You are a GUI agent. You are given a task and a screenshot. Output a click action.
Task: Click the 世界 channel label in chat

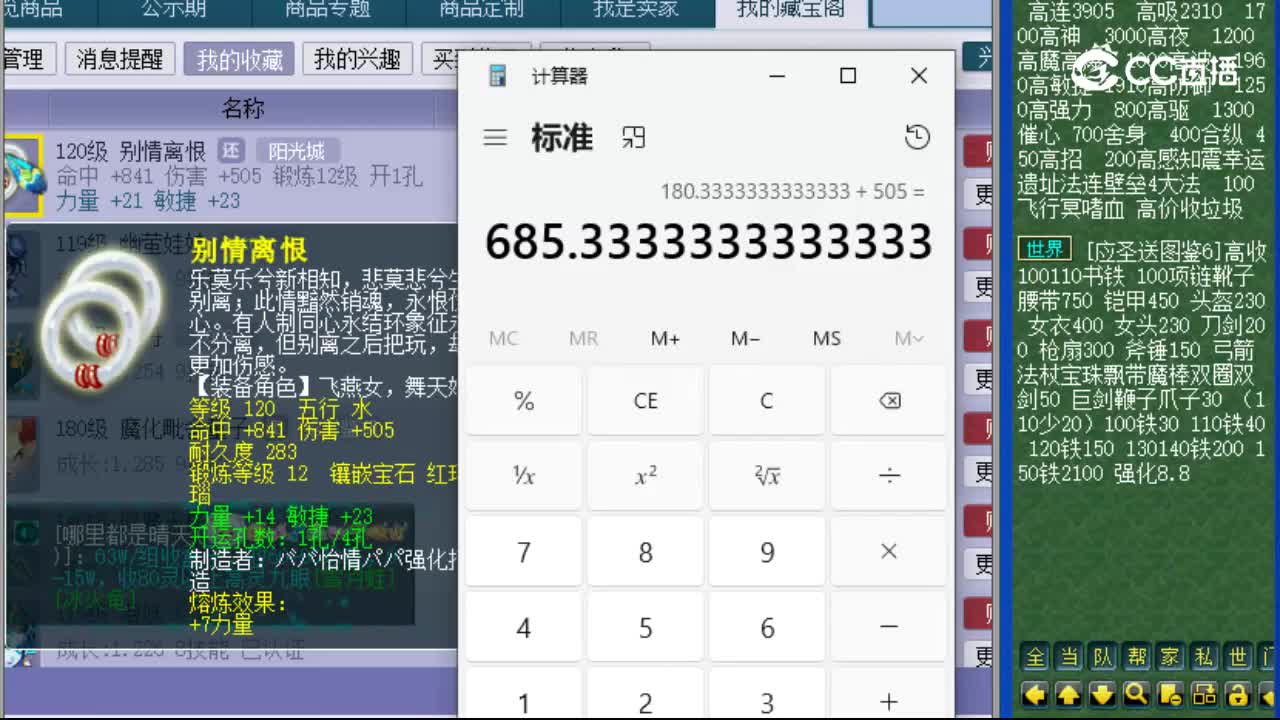click(x=1045, y=249)
